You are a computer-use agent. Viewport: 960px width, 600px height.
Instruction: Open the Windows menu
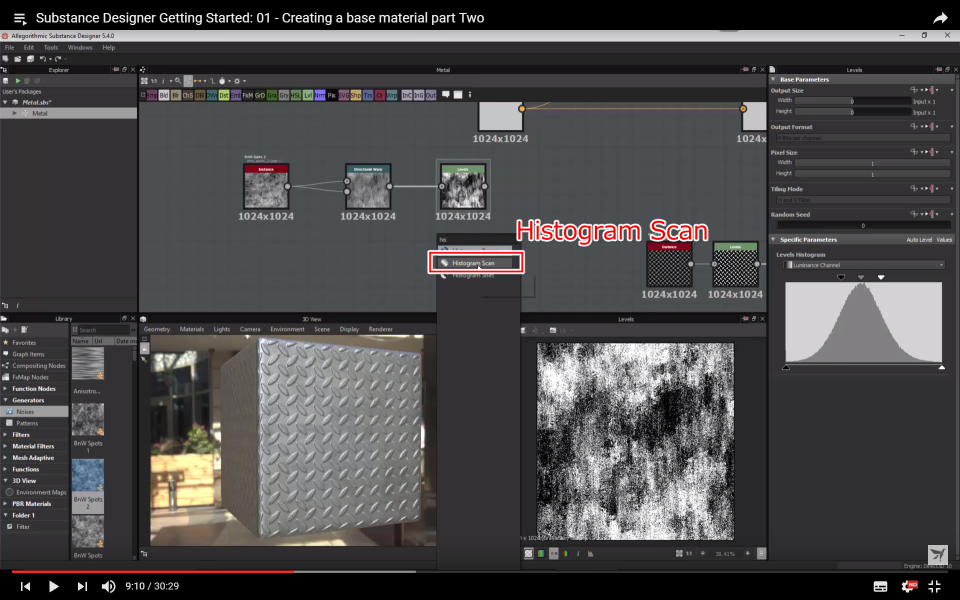[80, 47]
